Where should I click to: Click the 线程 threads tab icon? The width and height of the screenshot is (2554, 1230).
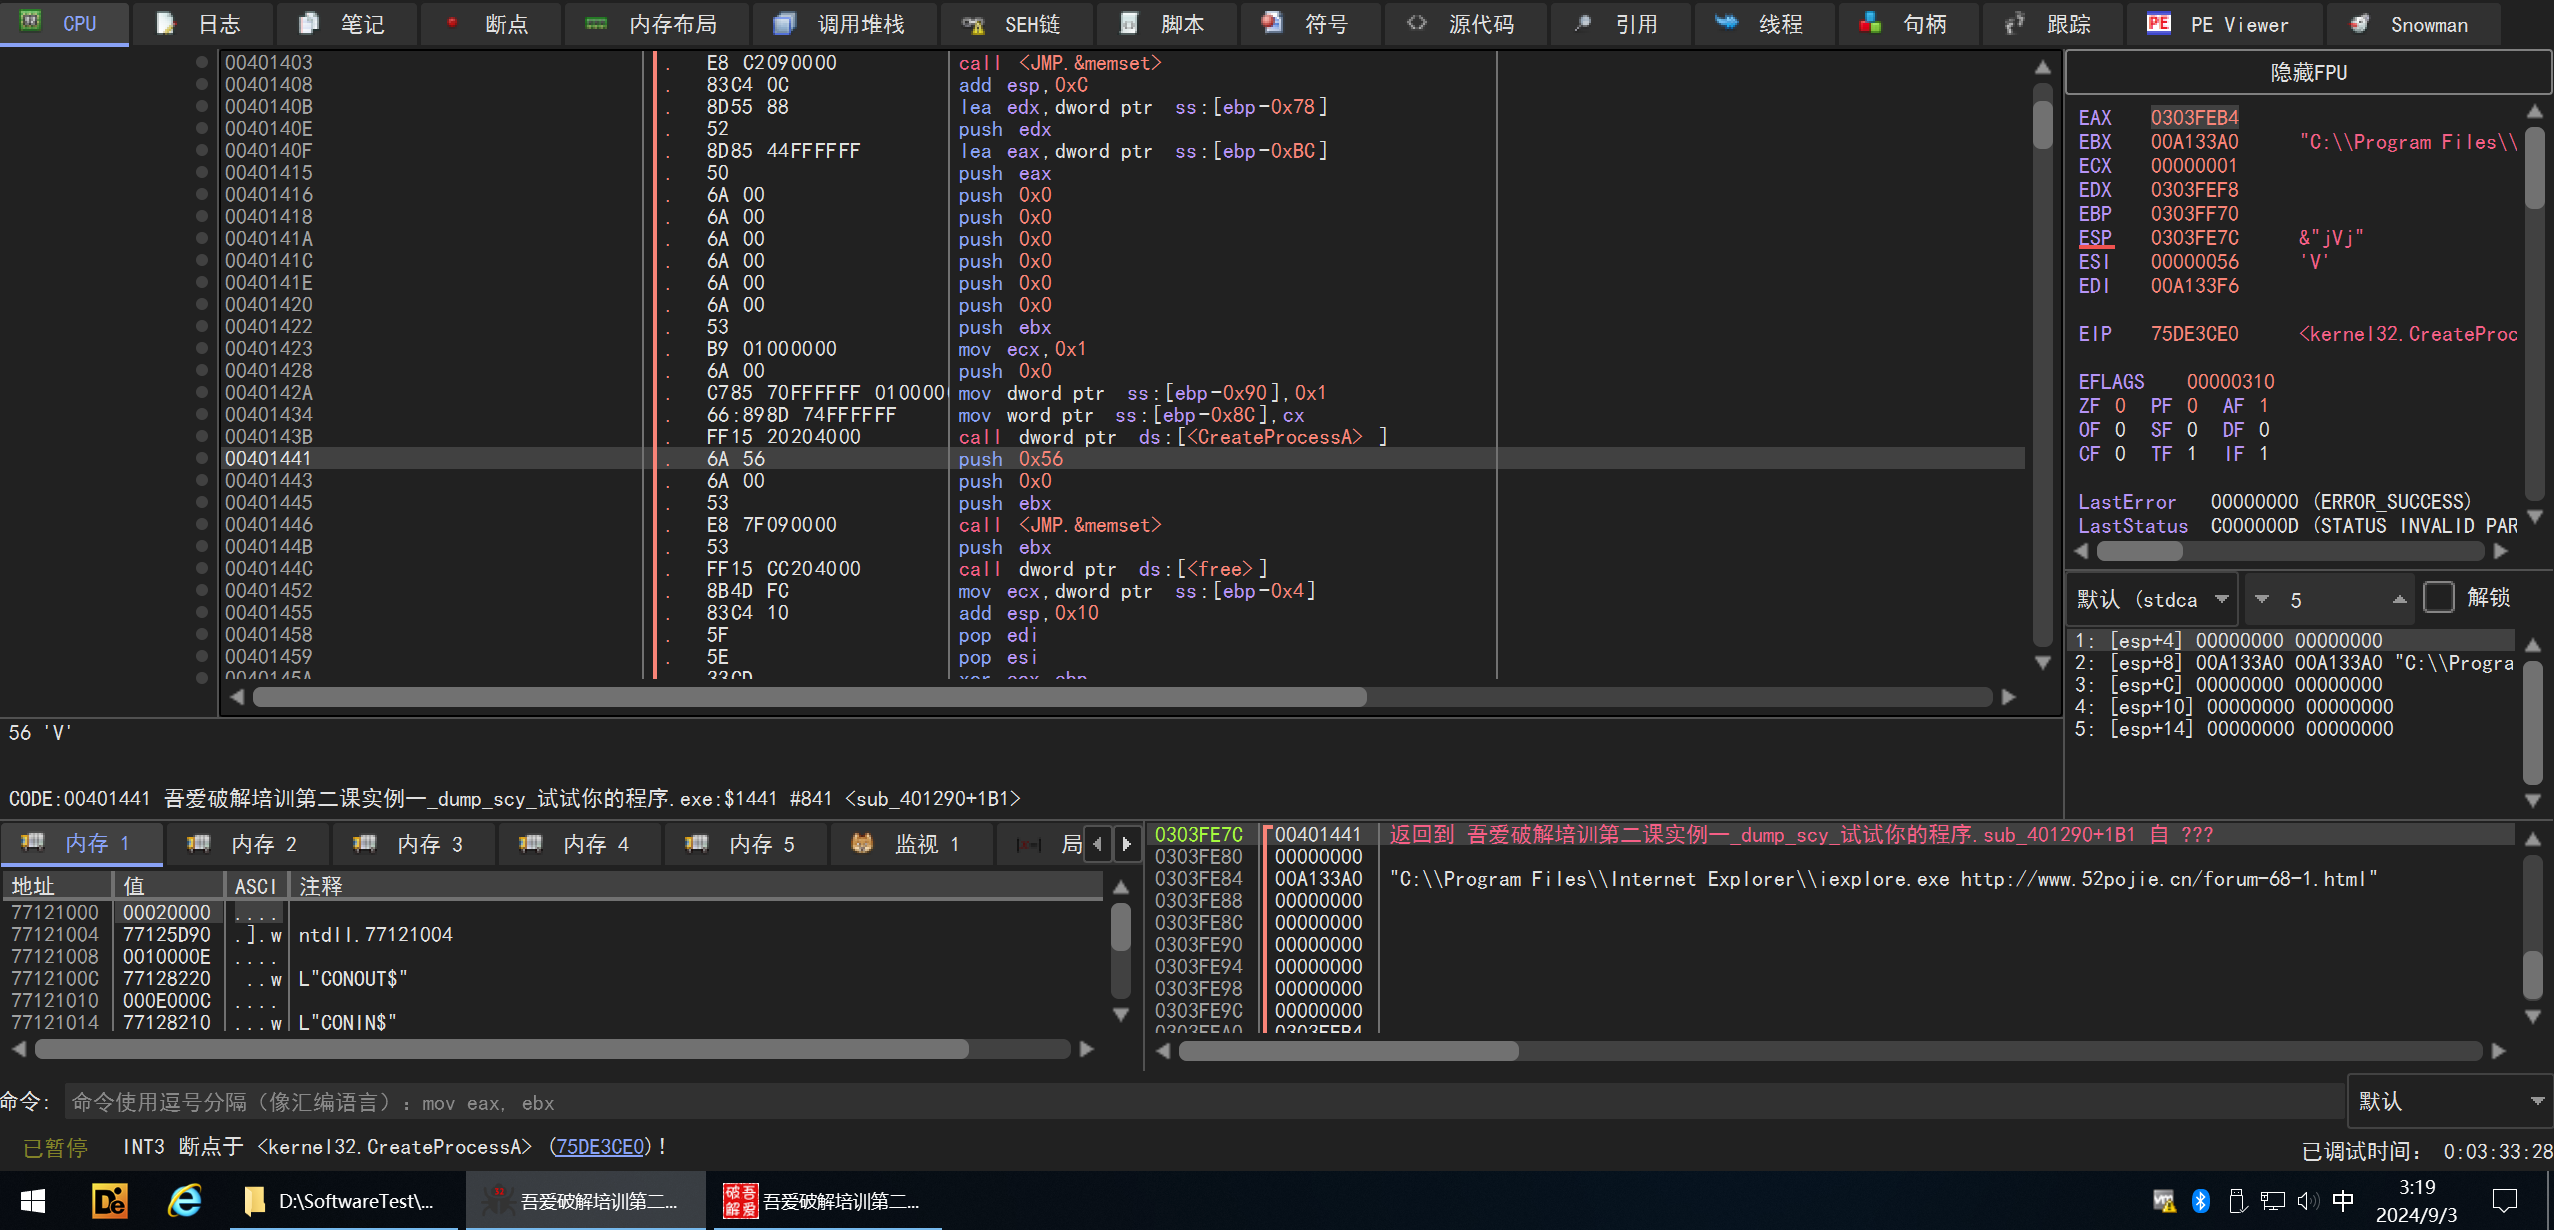[x=1726, y=23]
